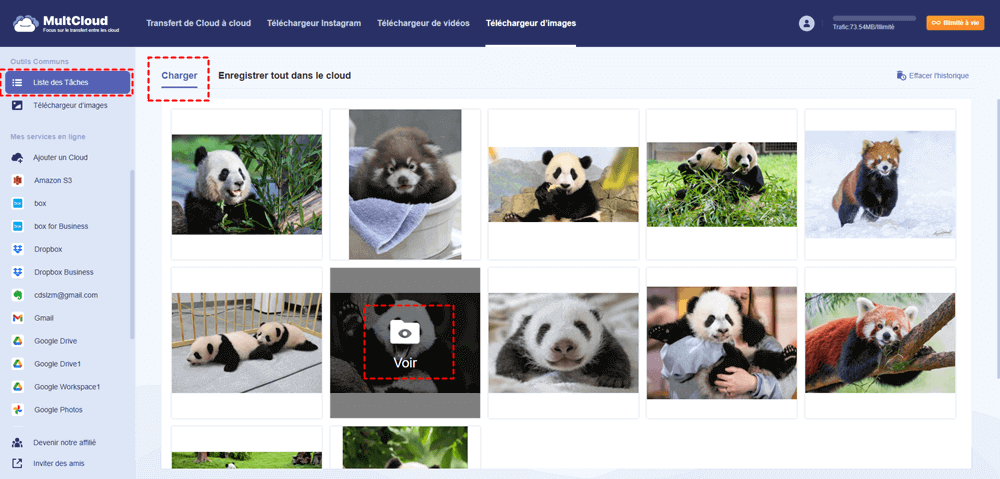This screenshot has height=479, width=1000.
Task: Click Devenir notre affilié link
Action: click(x=64, y=443)
